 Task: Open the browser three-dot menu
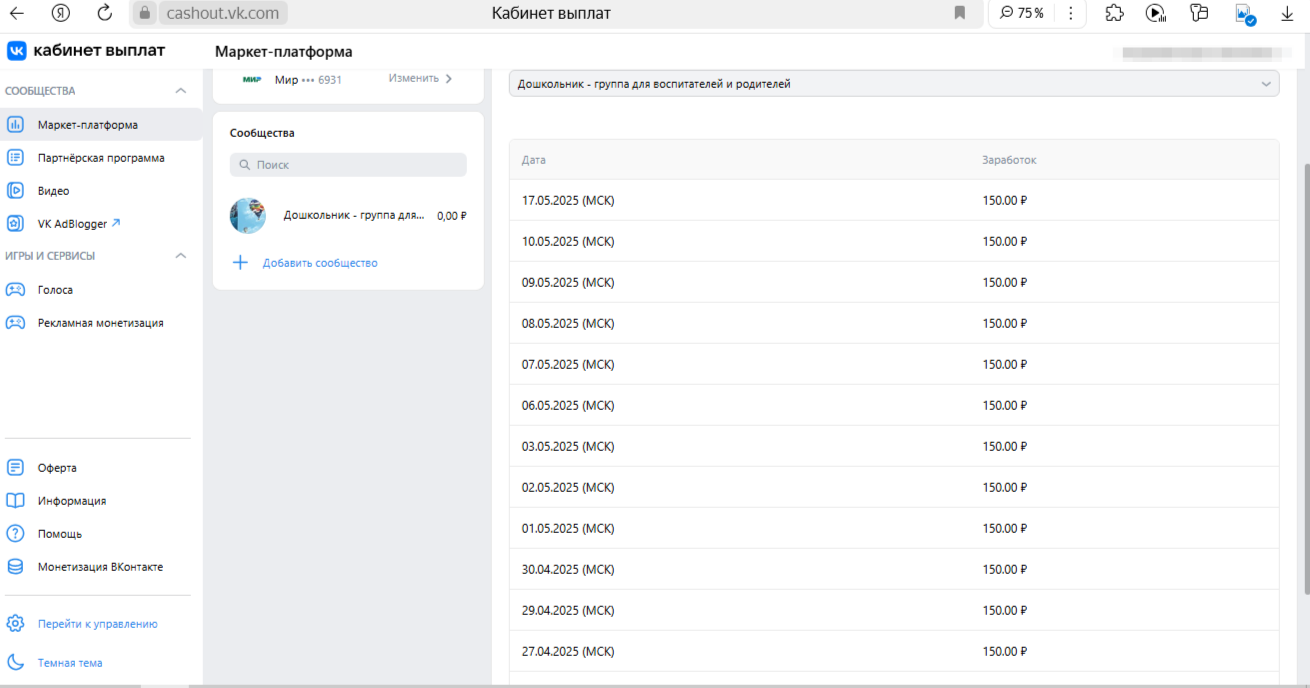coord(1071,13)
